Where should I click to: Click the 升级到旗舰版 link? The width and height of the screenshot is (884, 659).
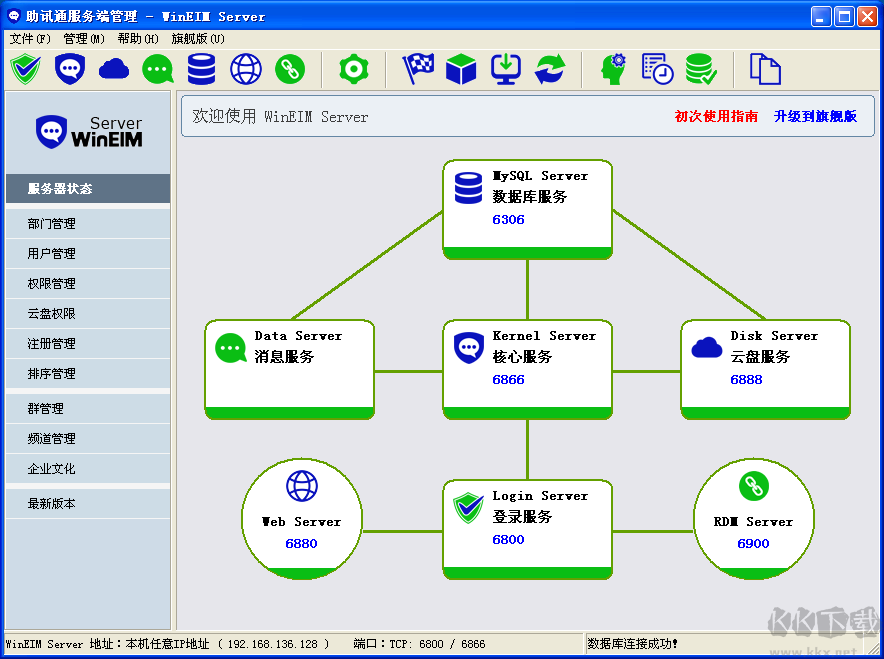[x=815, y=116]
